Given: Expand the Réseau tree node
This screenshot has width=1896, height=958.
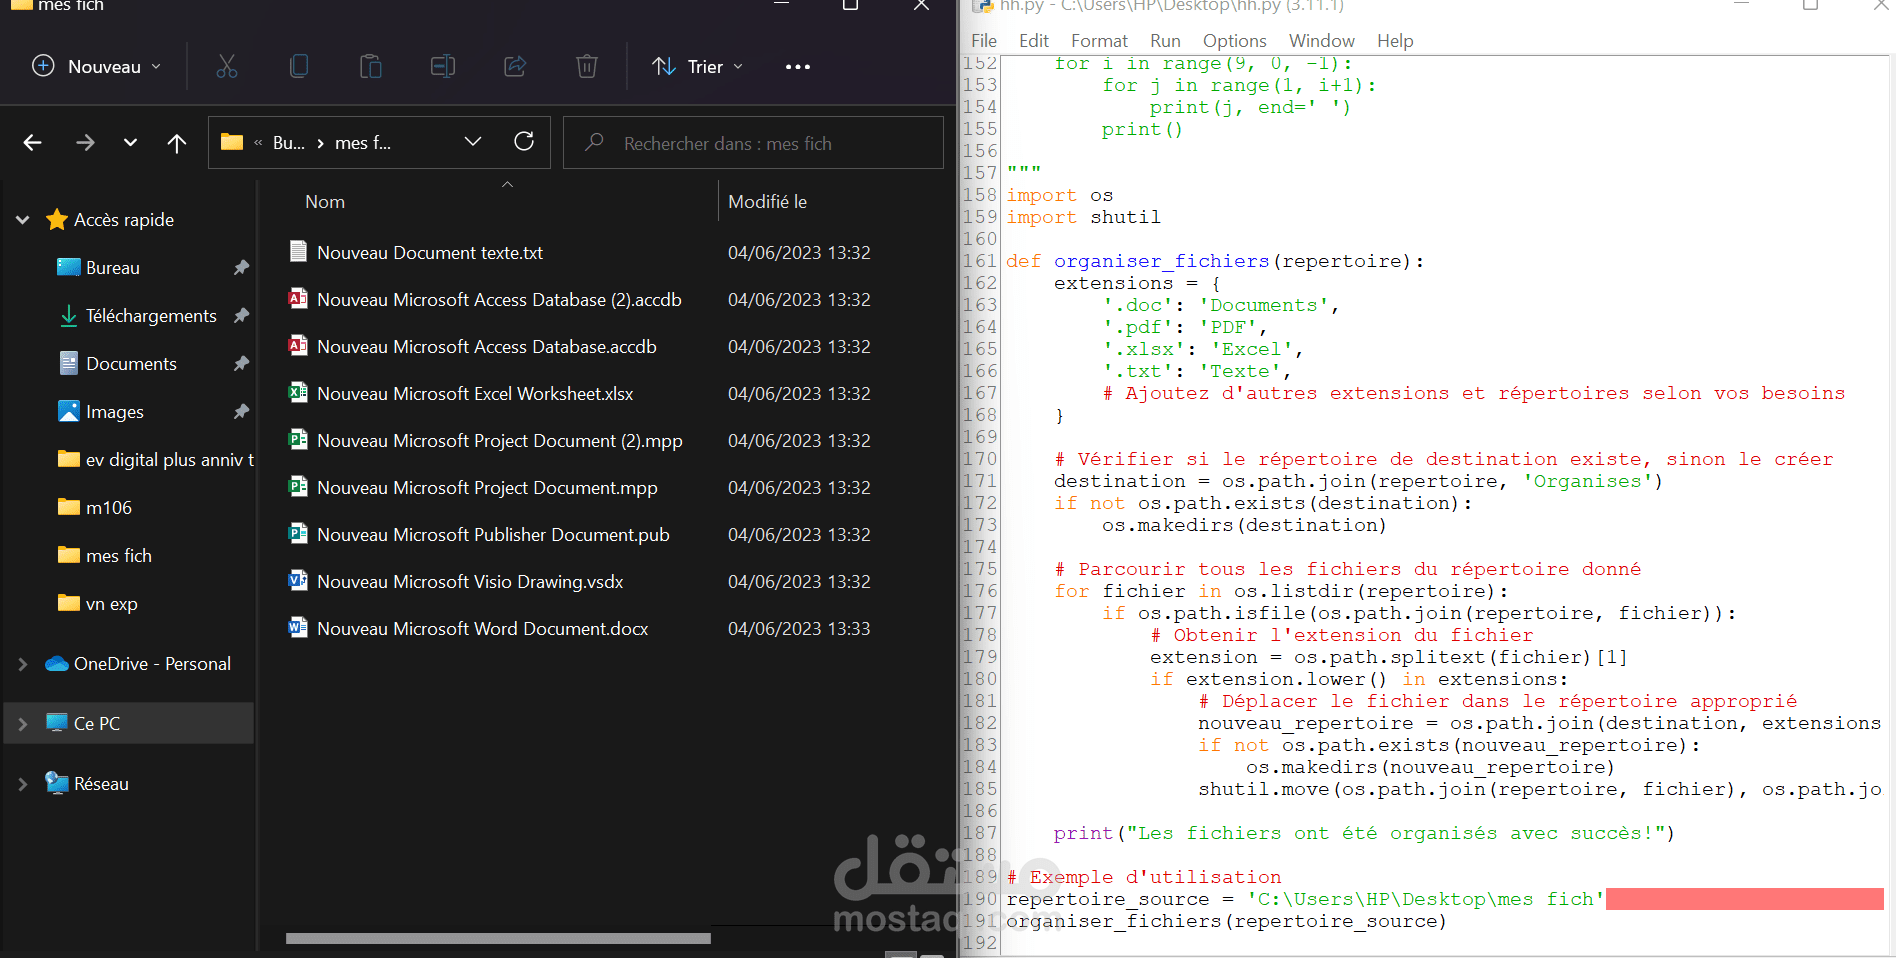Looking at the screenshot, I should click(x=23, y=784).
